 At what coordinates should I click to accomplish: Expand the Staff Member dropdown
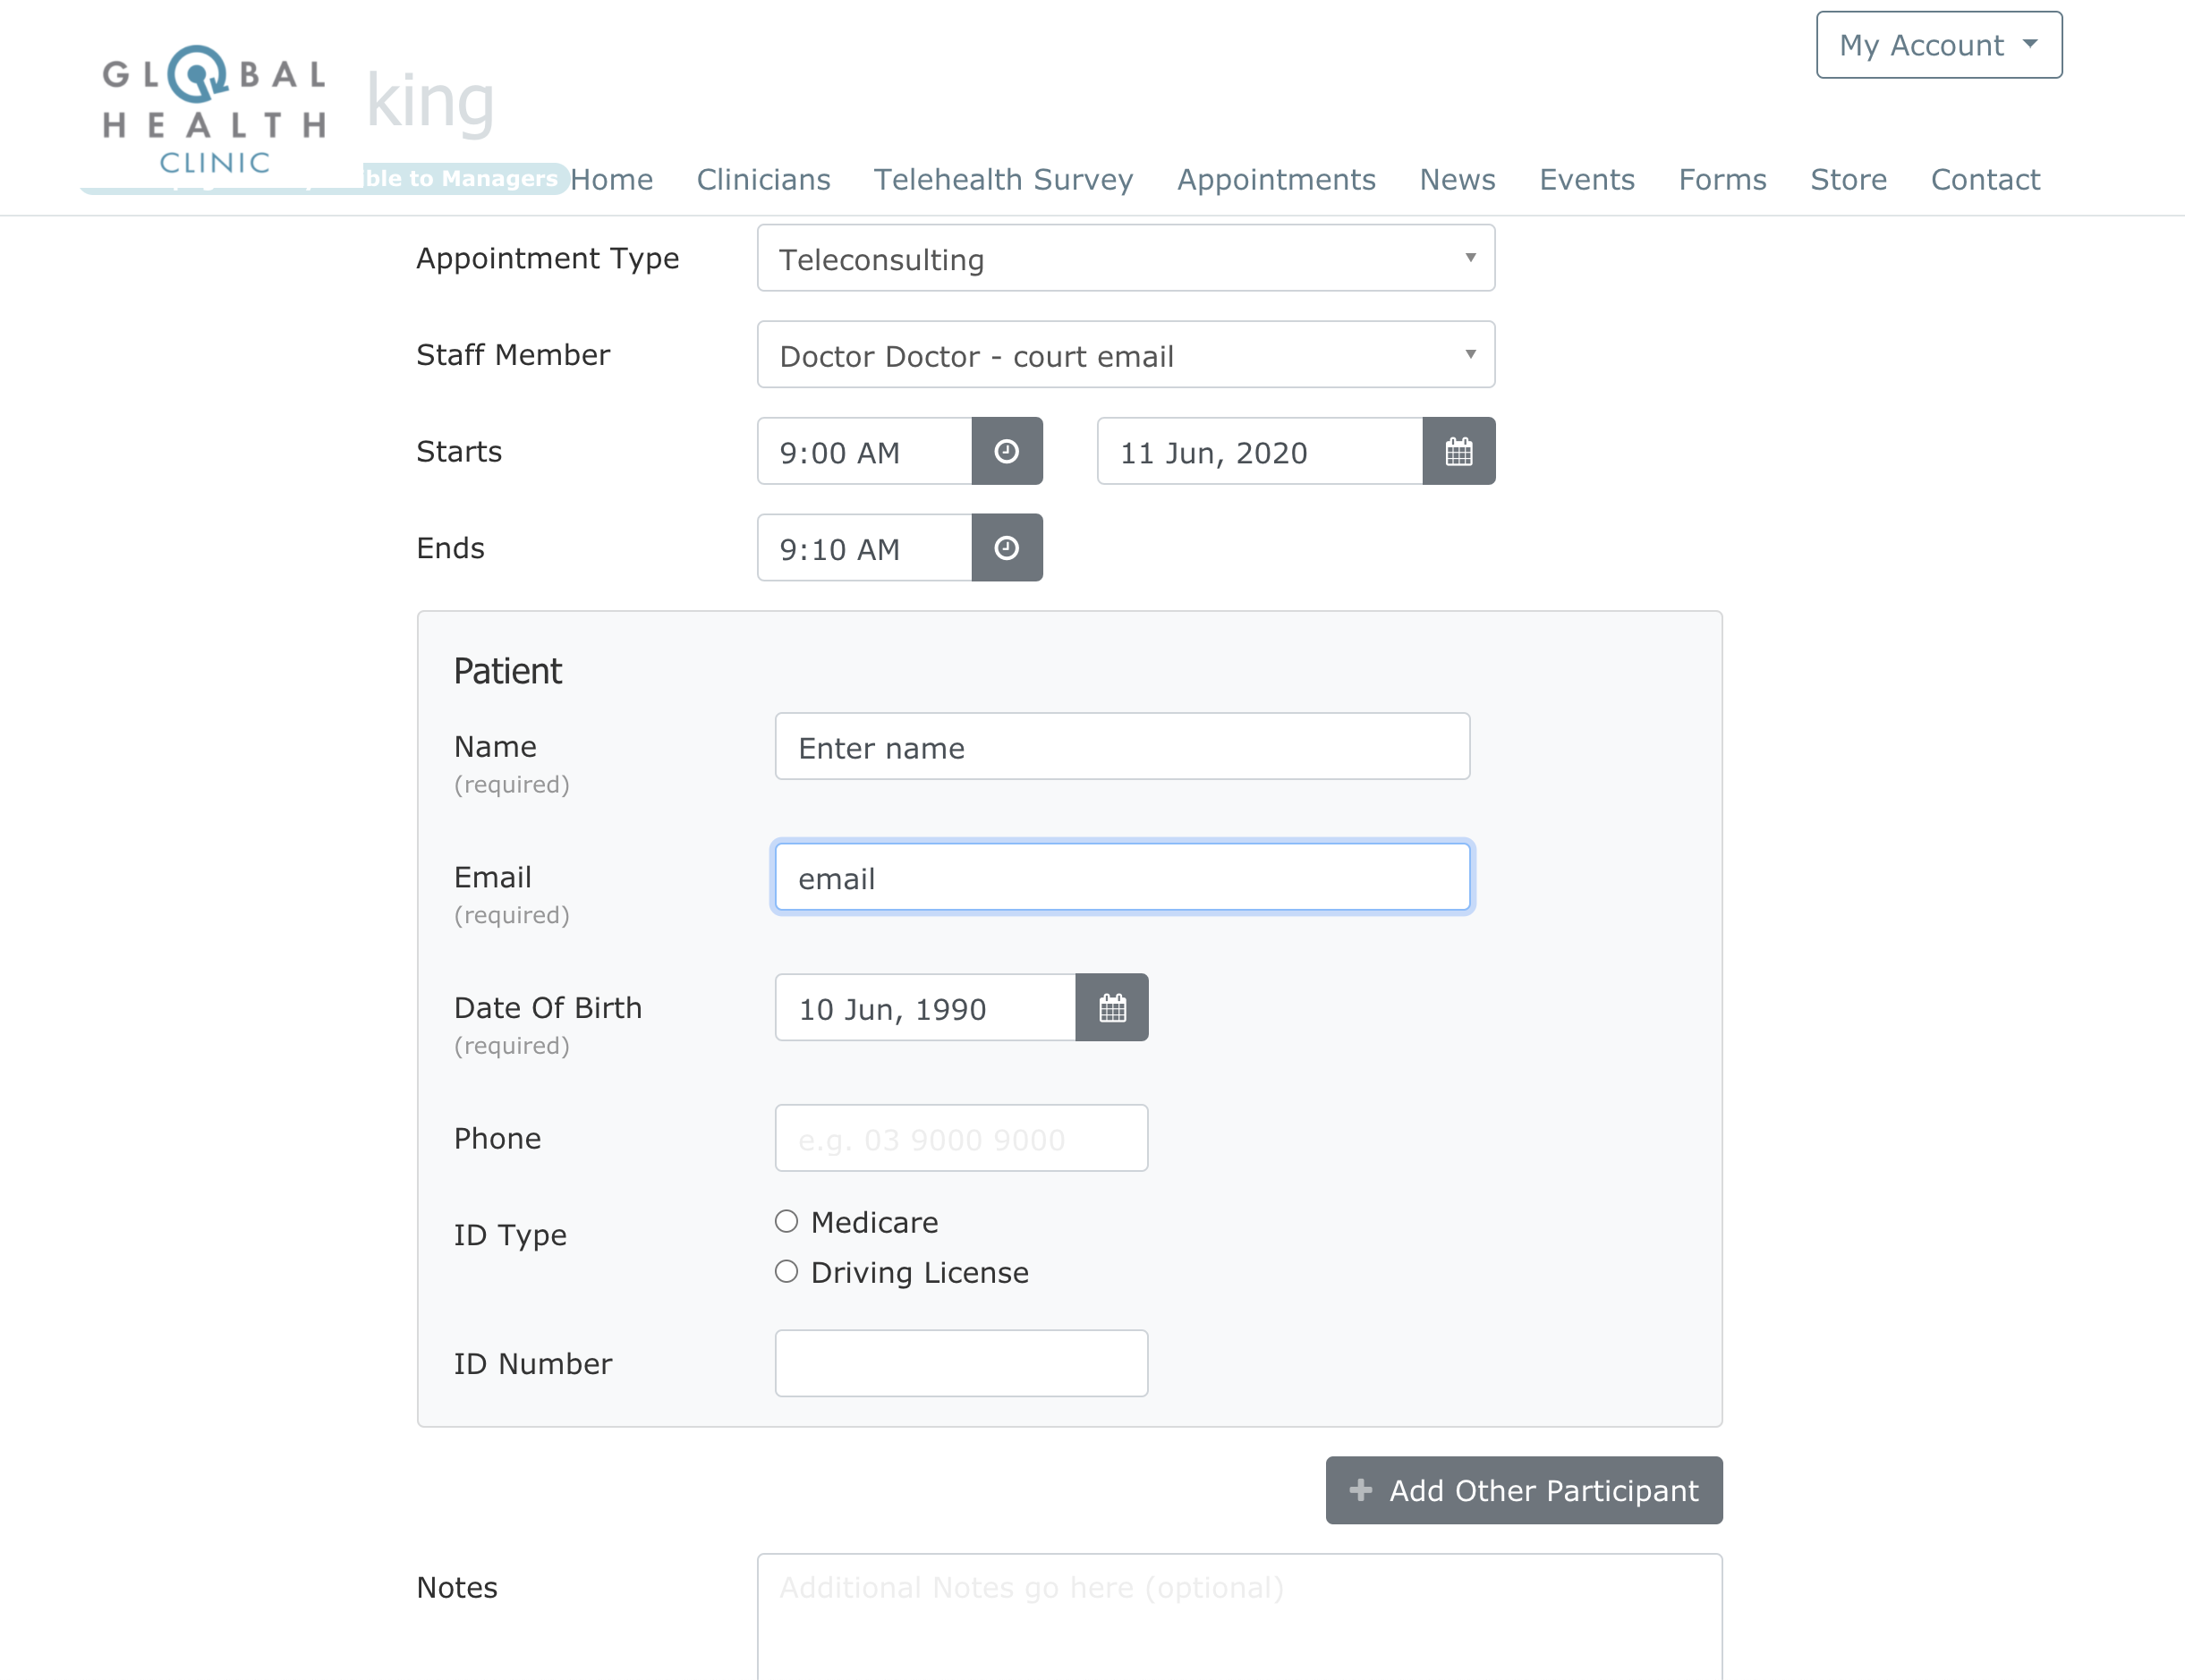[x=1125, y=355]
